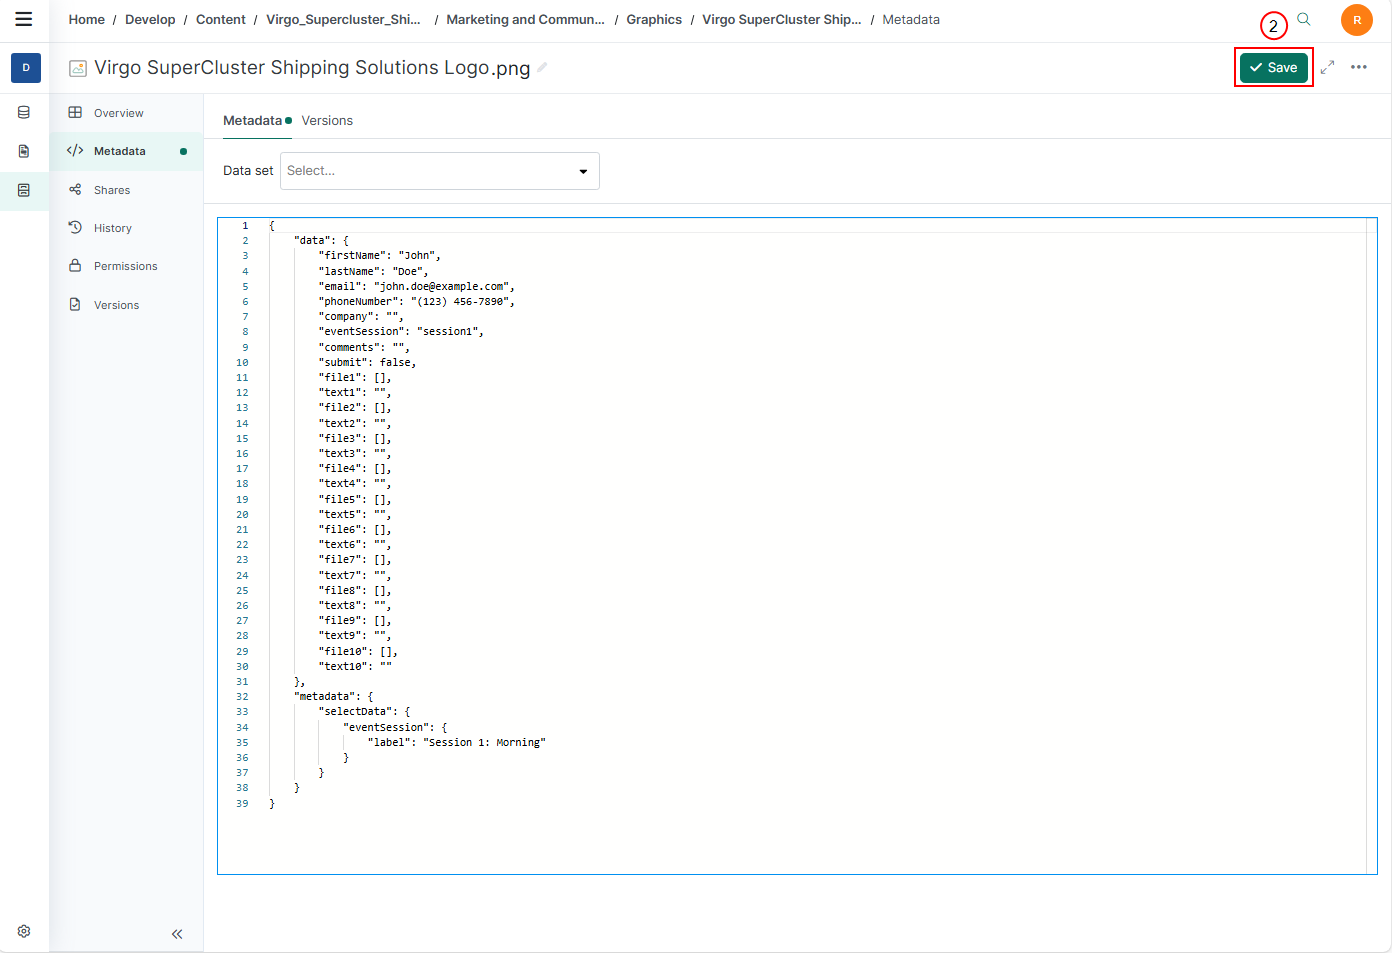1392x953 pixels.
Task: Open the Data set dropdown
Action: (x=440, y=171)
